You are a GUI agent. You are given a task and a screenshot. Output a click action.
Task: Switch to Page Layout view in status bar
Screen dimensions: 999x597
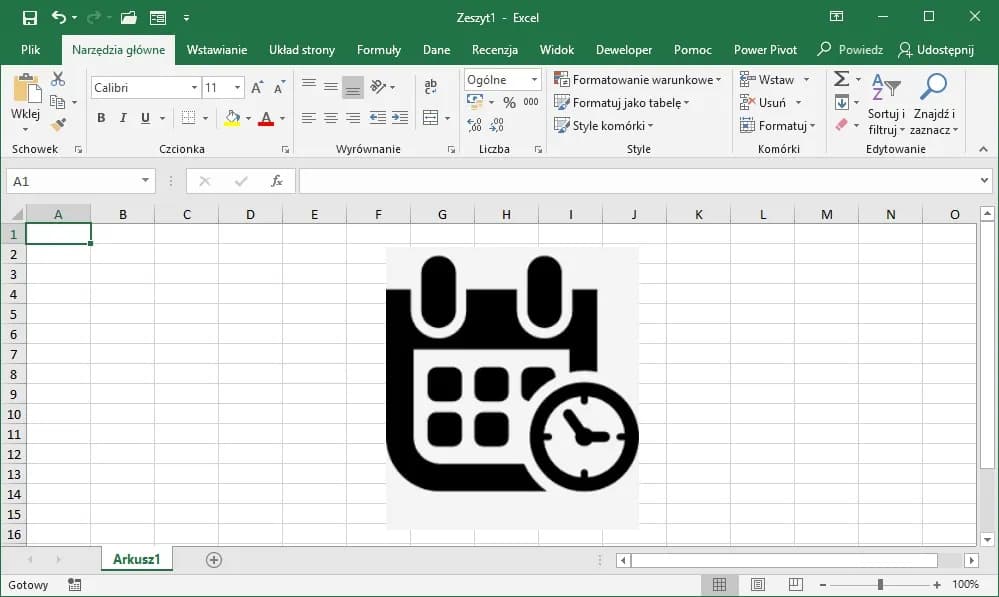click(x=757, y=584)
